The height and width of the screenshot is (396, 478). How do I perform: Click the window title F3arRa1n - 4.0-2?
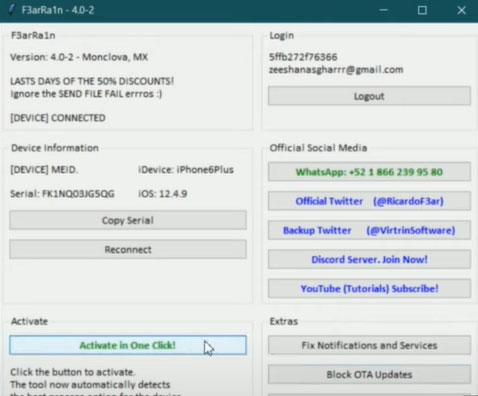click(58, 10)
